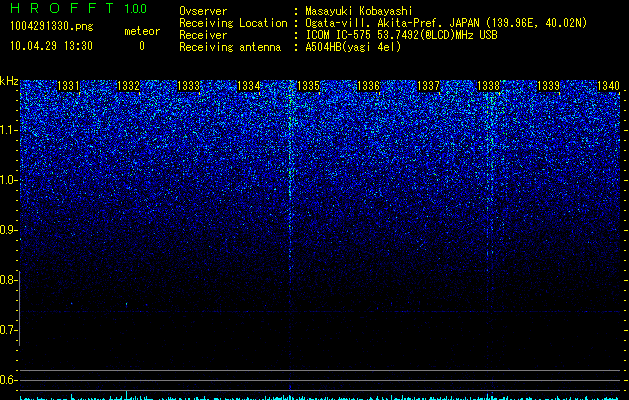Click the observer name Masayuki Kobayashi
Screen dimensions: 629x400
pos(359,11)
